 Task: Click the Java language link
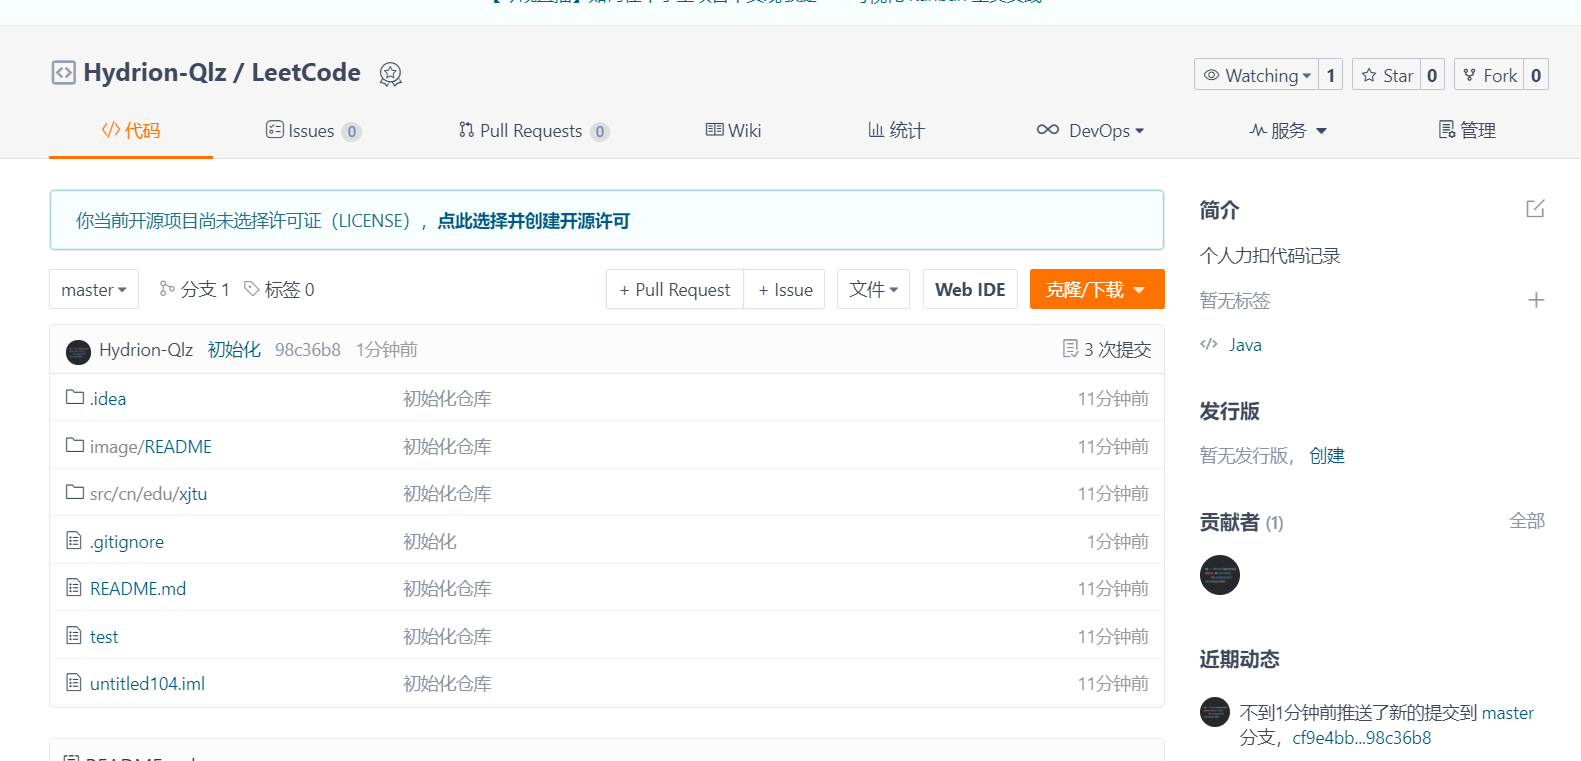click(1245, 345)
